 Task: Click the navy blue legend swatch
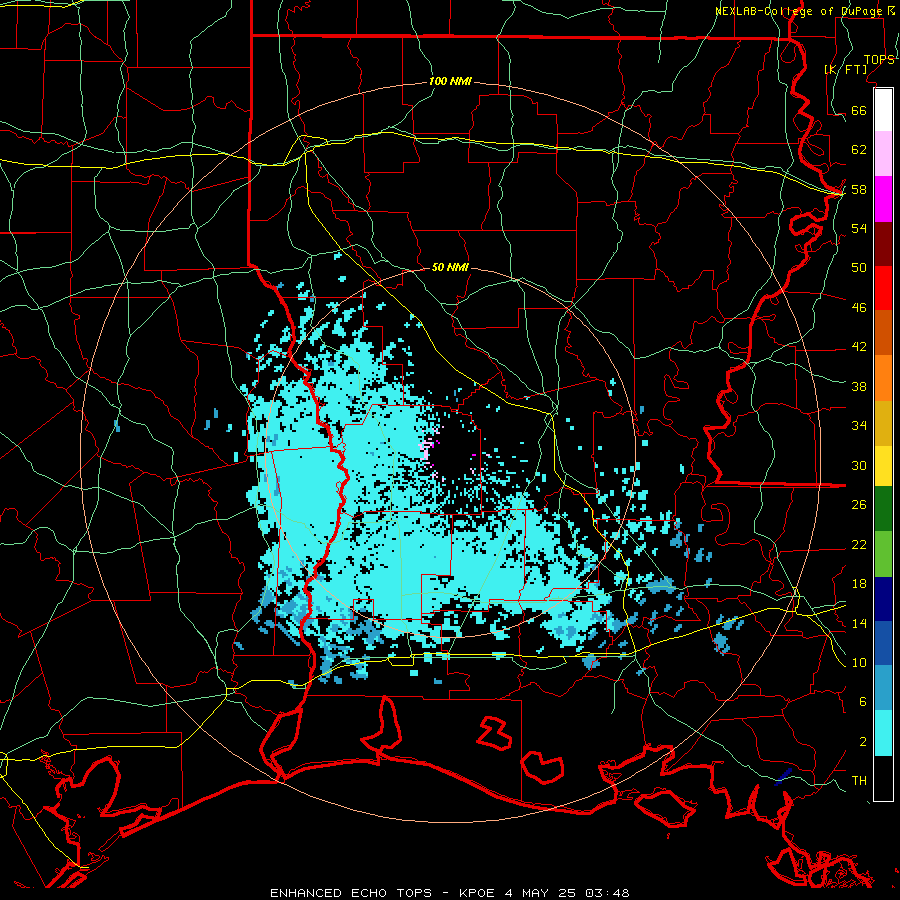(x=883, y=599)
